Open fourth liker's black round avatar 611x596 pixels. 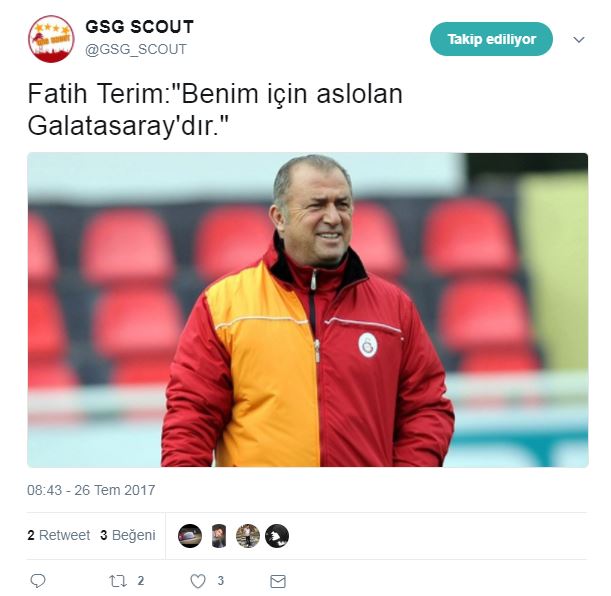(277, 536)
